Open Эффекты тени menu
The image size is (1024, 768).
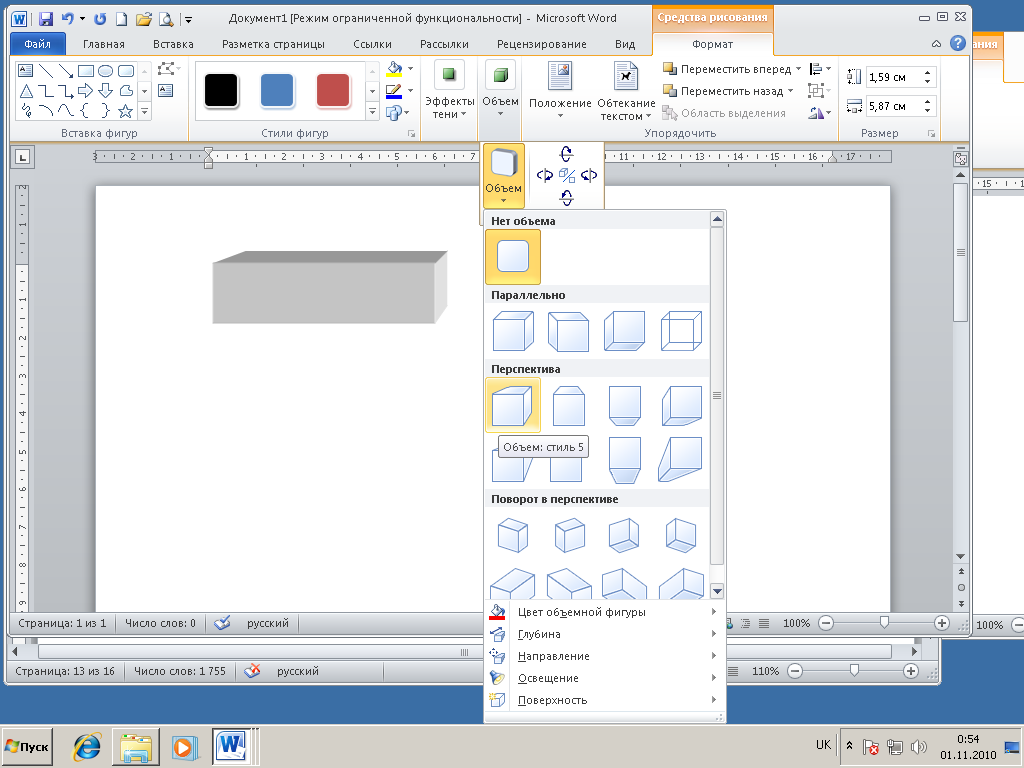click(449, 89)
